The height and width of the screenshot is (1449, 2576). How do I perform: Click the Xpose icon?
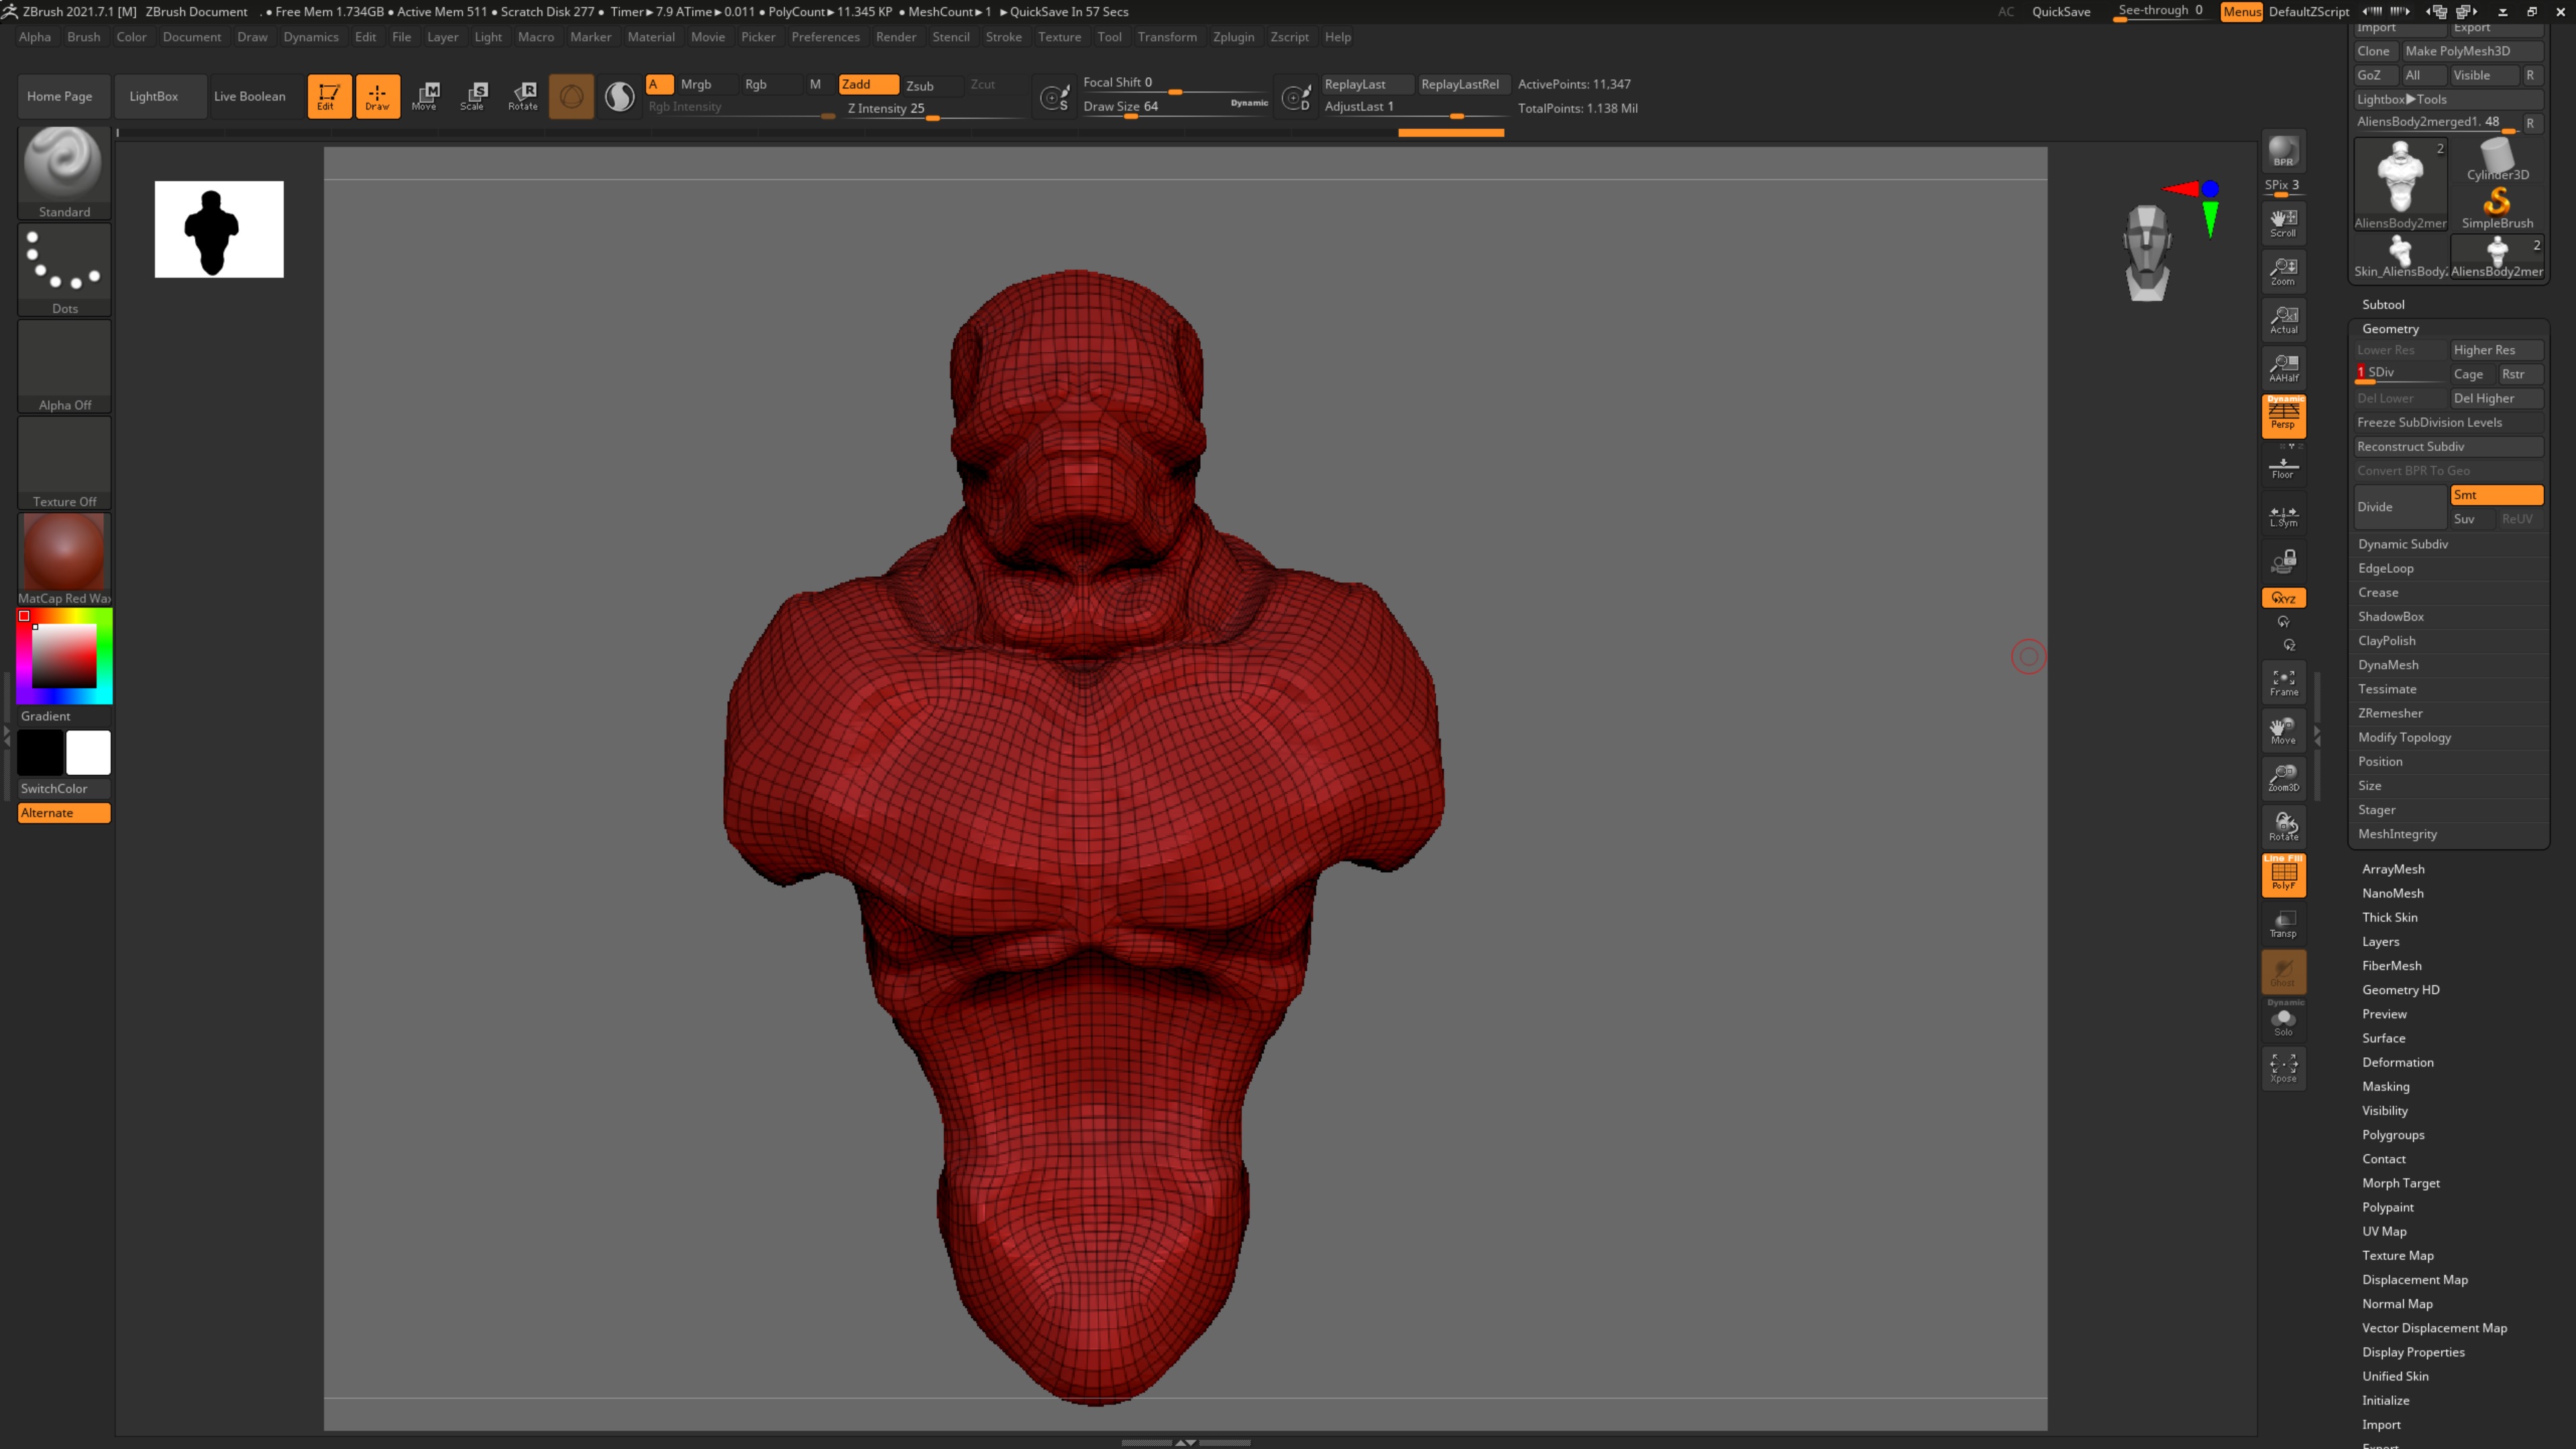click(x=2283, y=1068)
